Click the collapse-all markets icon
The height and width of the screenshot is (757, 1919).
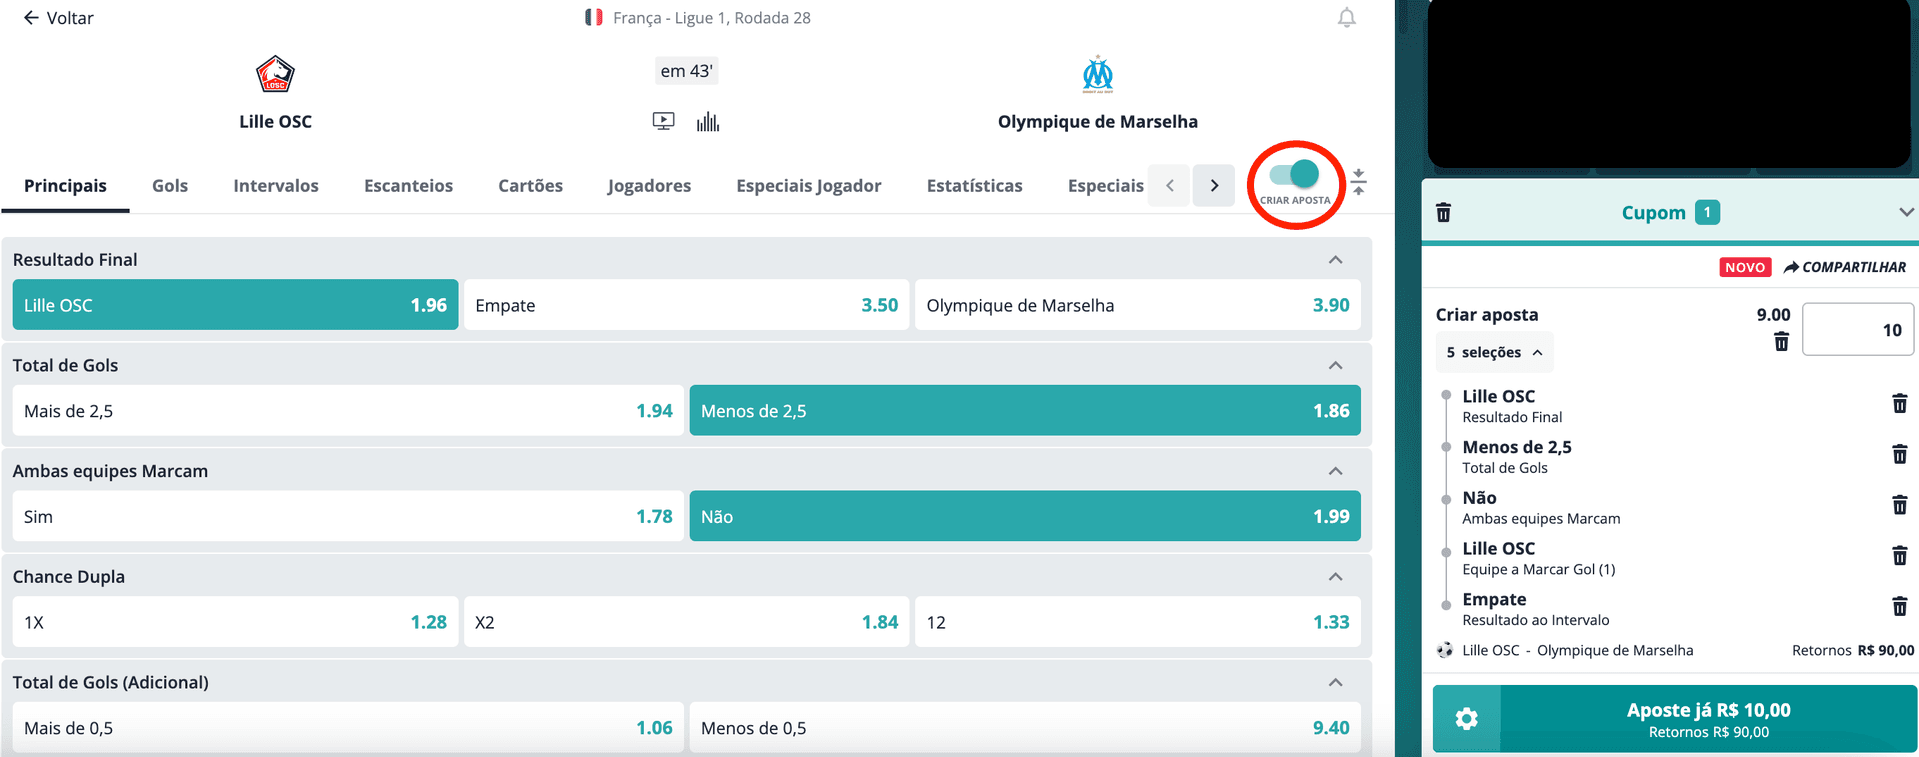(x=1358, y=182)
